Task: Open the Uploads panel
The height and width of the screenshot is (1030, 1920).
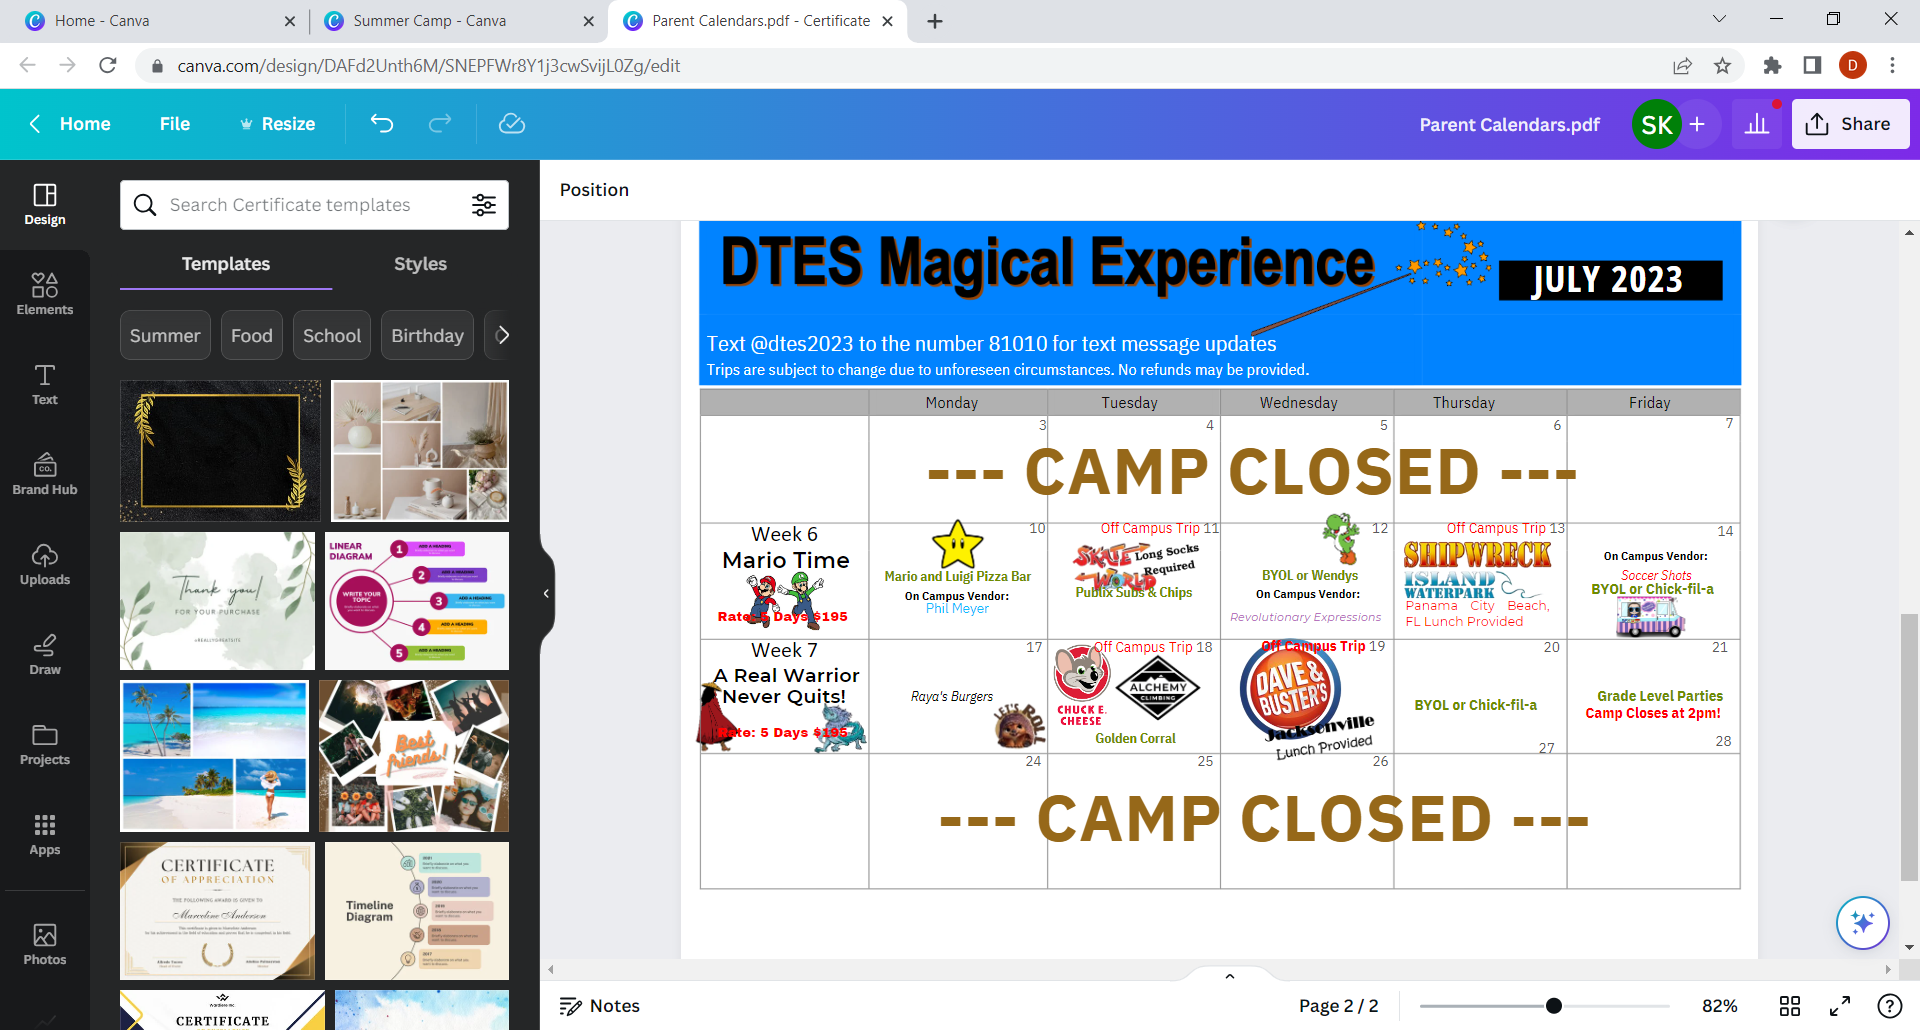Action: pyautogui.click(x=45, y=565)
